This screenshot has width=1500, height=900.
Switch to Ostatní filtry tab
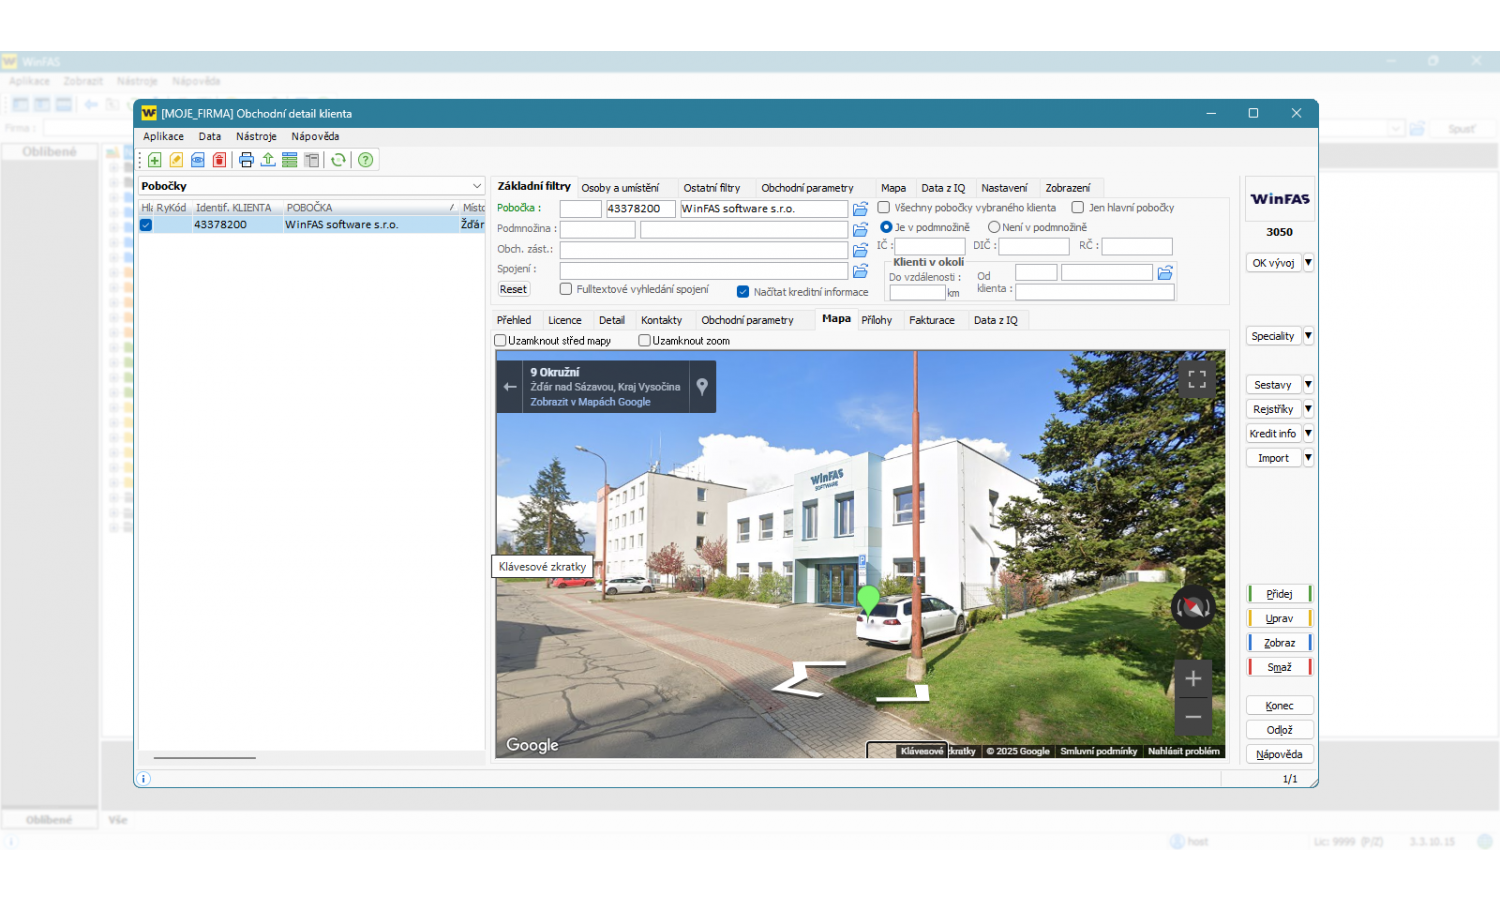click(712, 188)
